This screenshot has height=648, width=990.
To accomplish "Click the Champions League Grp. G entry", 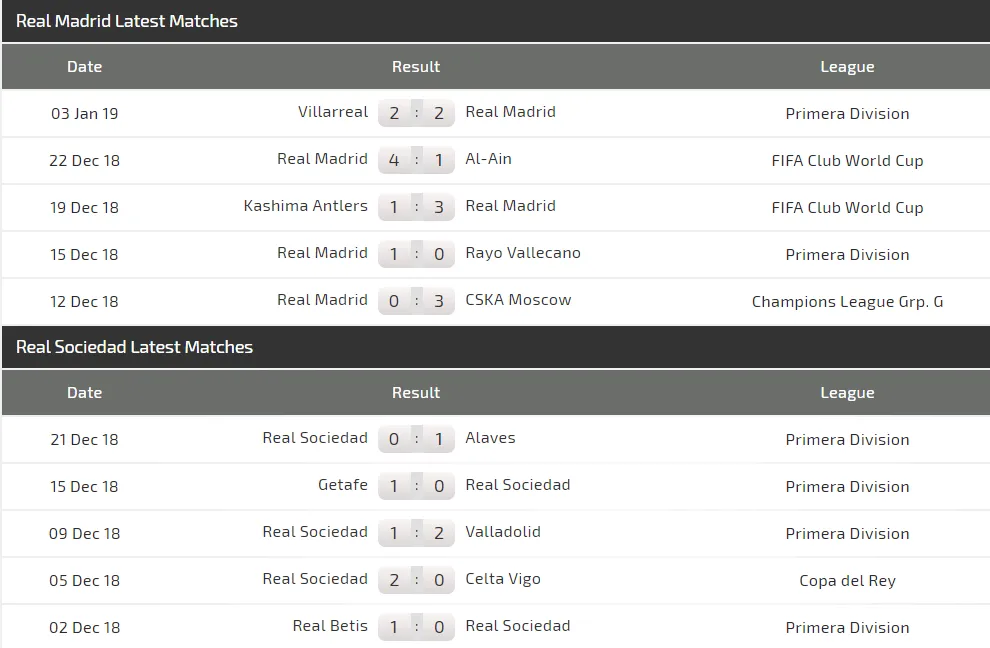I will coord(847,301).
